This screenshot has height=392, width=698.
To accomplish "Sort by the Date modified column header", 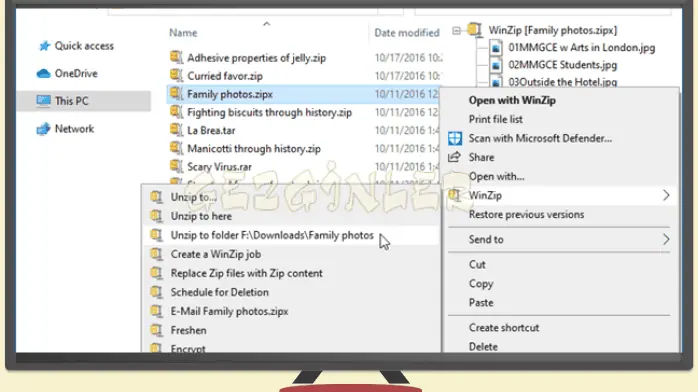I will coord(406,32).
